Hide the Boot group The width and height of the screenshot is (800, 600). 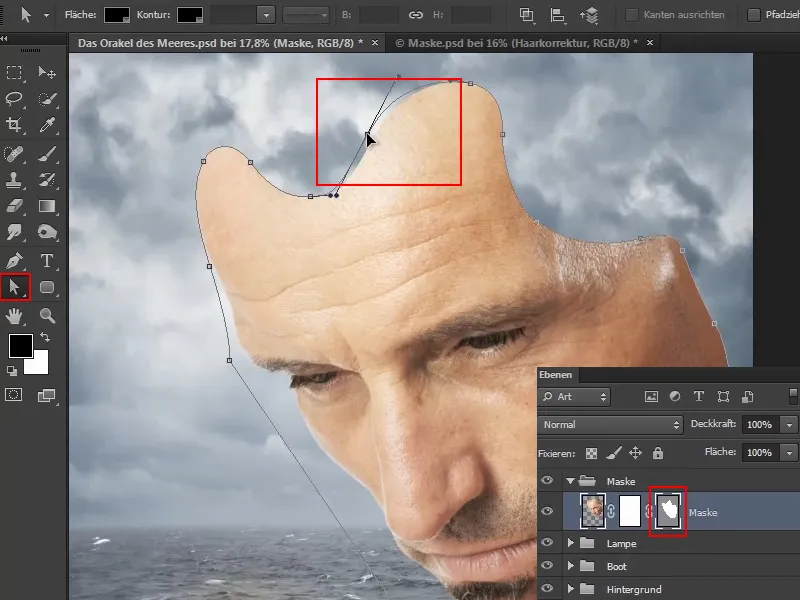[x=547, y=565]
